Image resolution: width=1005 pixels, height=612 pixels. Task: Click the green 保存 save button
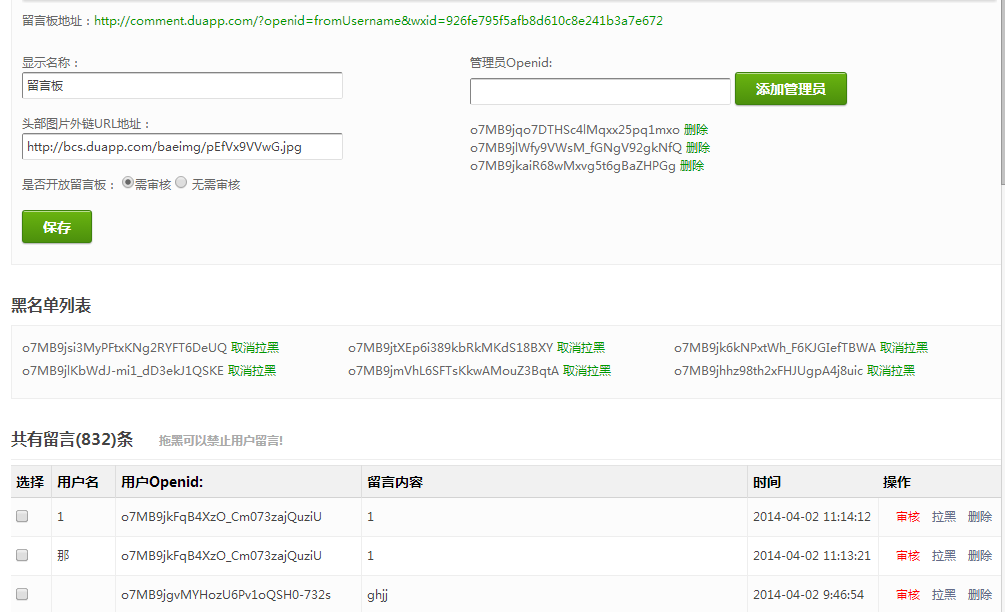point(57,227)
